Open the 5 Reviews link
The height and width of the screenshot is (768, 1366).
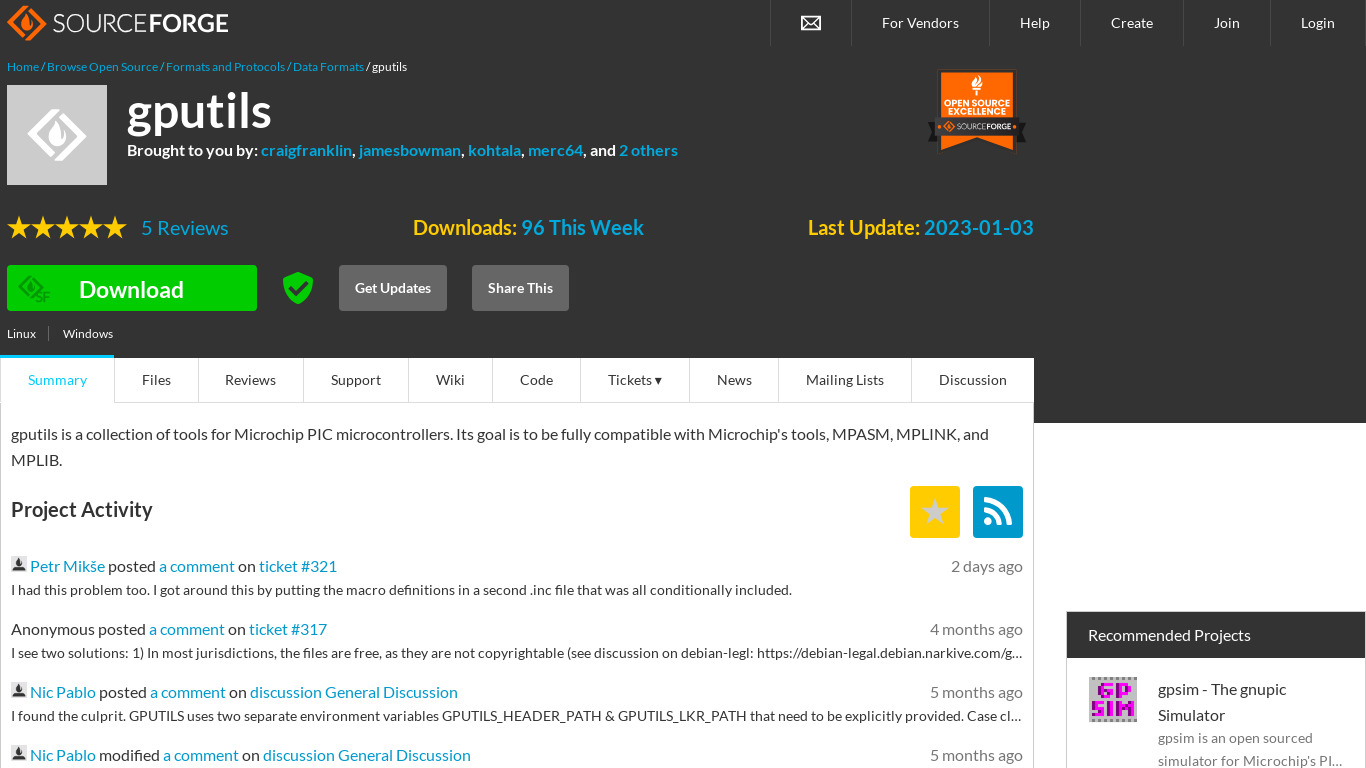(184, 228)
